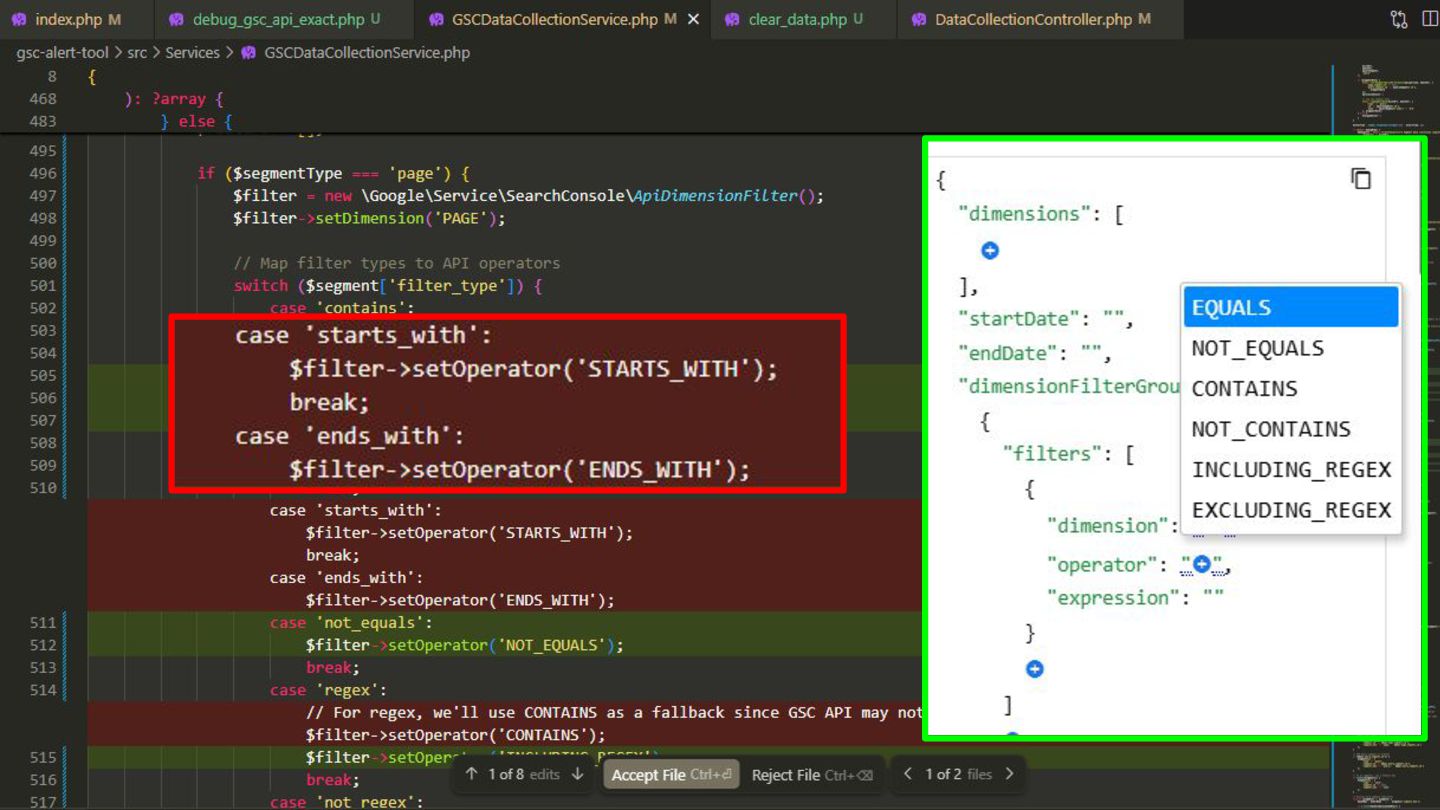Jump to sticky line 468 "): ?array {"
This screenshot has height=810, width=1440.
point(174,99)
